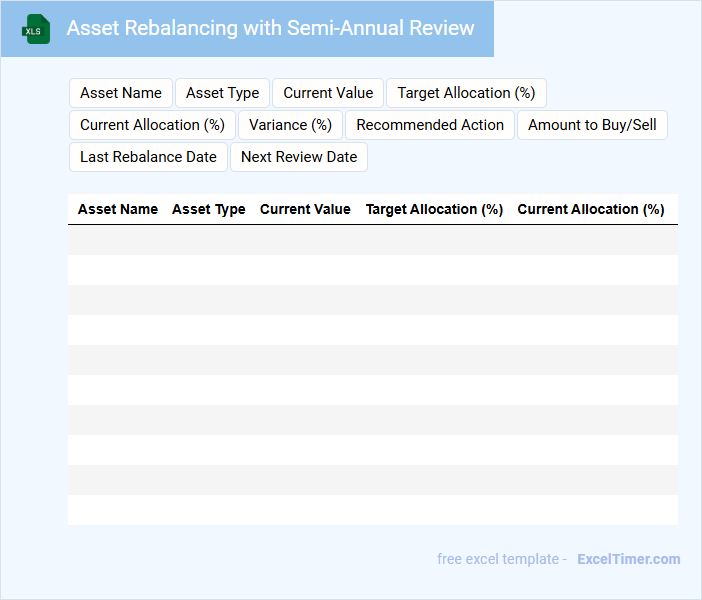Screen dimensions: 702x600
Task: Click the first empty table row
Action: click(372, 240)
